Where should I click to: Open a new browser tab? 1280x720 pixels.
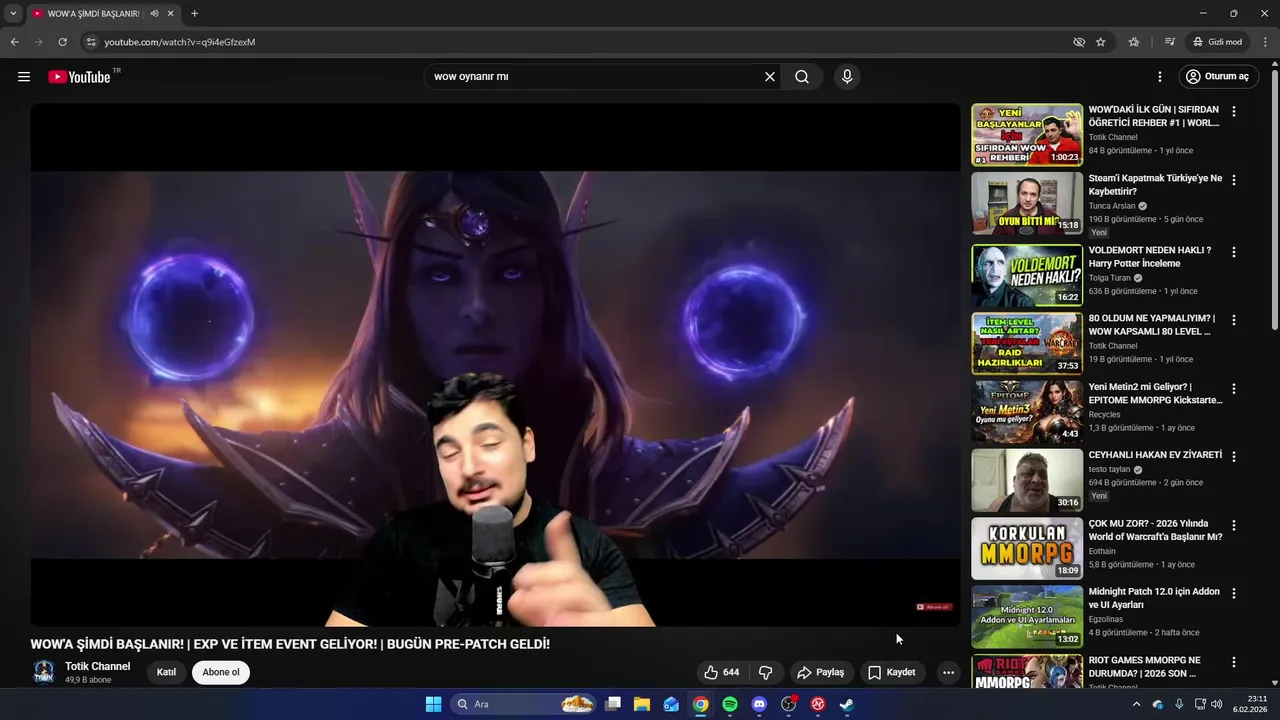194,14
